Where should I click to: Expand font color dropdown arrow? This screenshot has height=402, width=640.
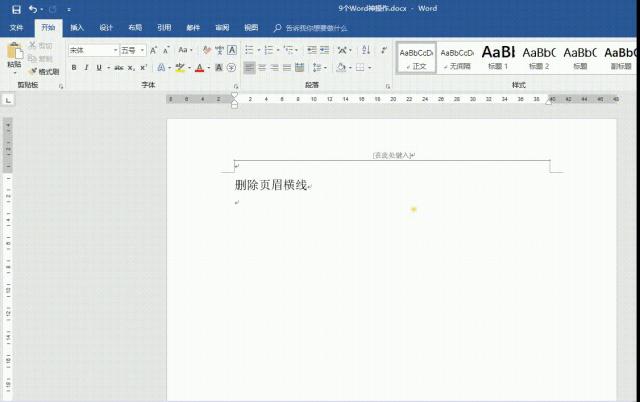tap(209, 68)
